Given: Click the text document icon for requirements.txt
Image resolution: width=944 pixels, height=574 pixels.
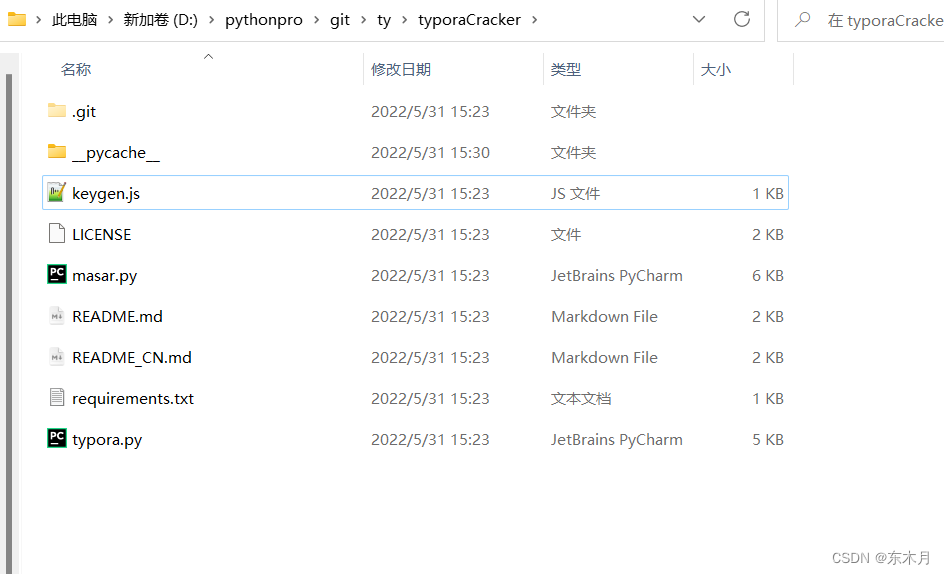Looking at the screenshot, I should (57, 398).
